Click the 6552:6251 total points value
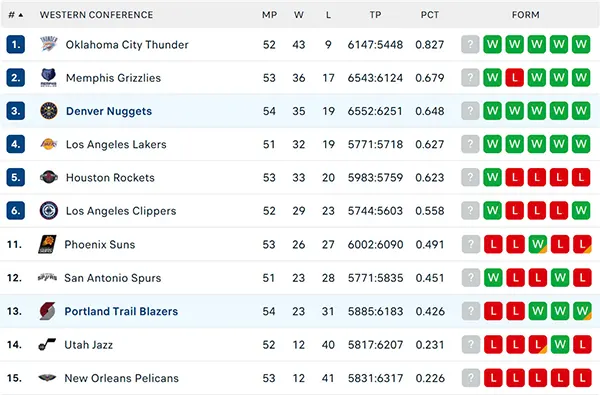600x395 pixels. point(375,111)
